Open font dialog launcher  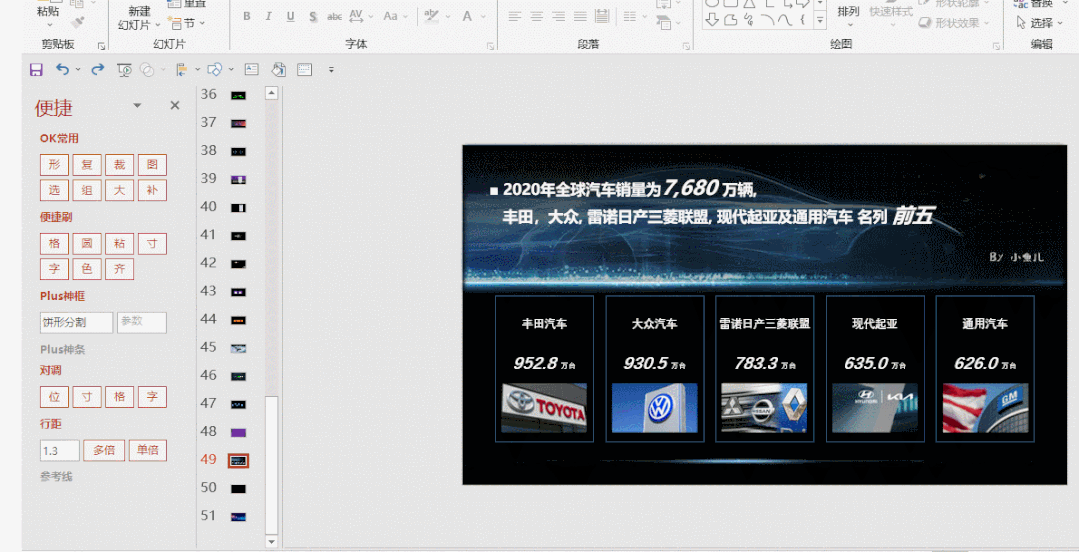click(x=491, y=46)
